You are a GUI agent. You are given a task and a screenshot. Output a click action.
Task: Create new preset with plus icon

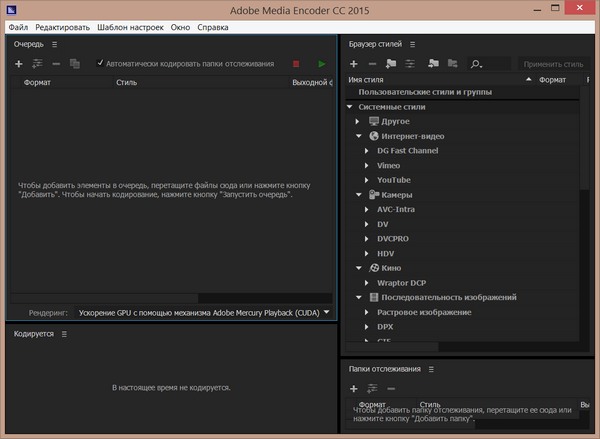pyautogui.click(x=354, y=64)
